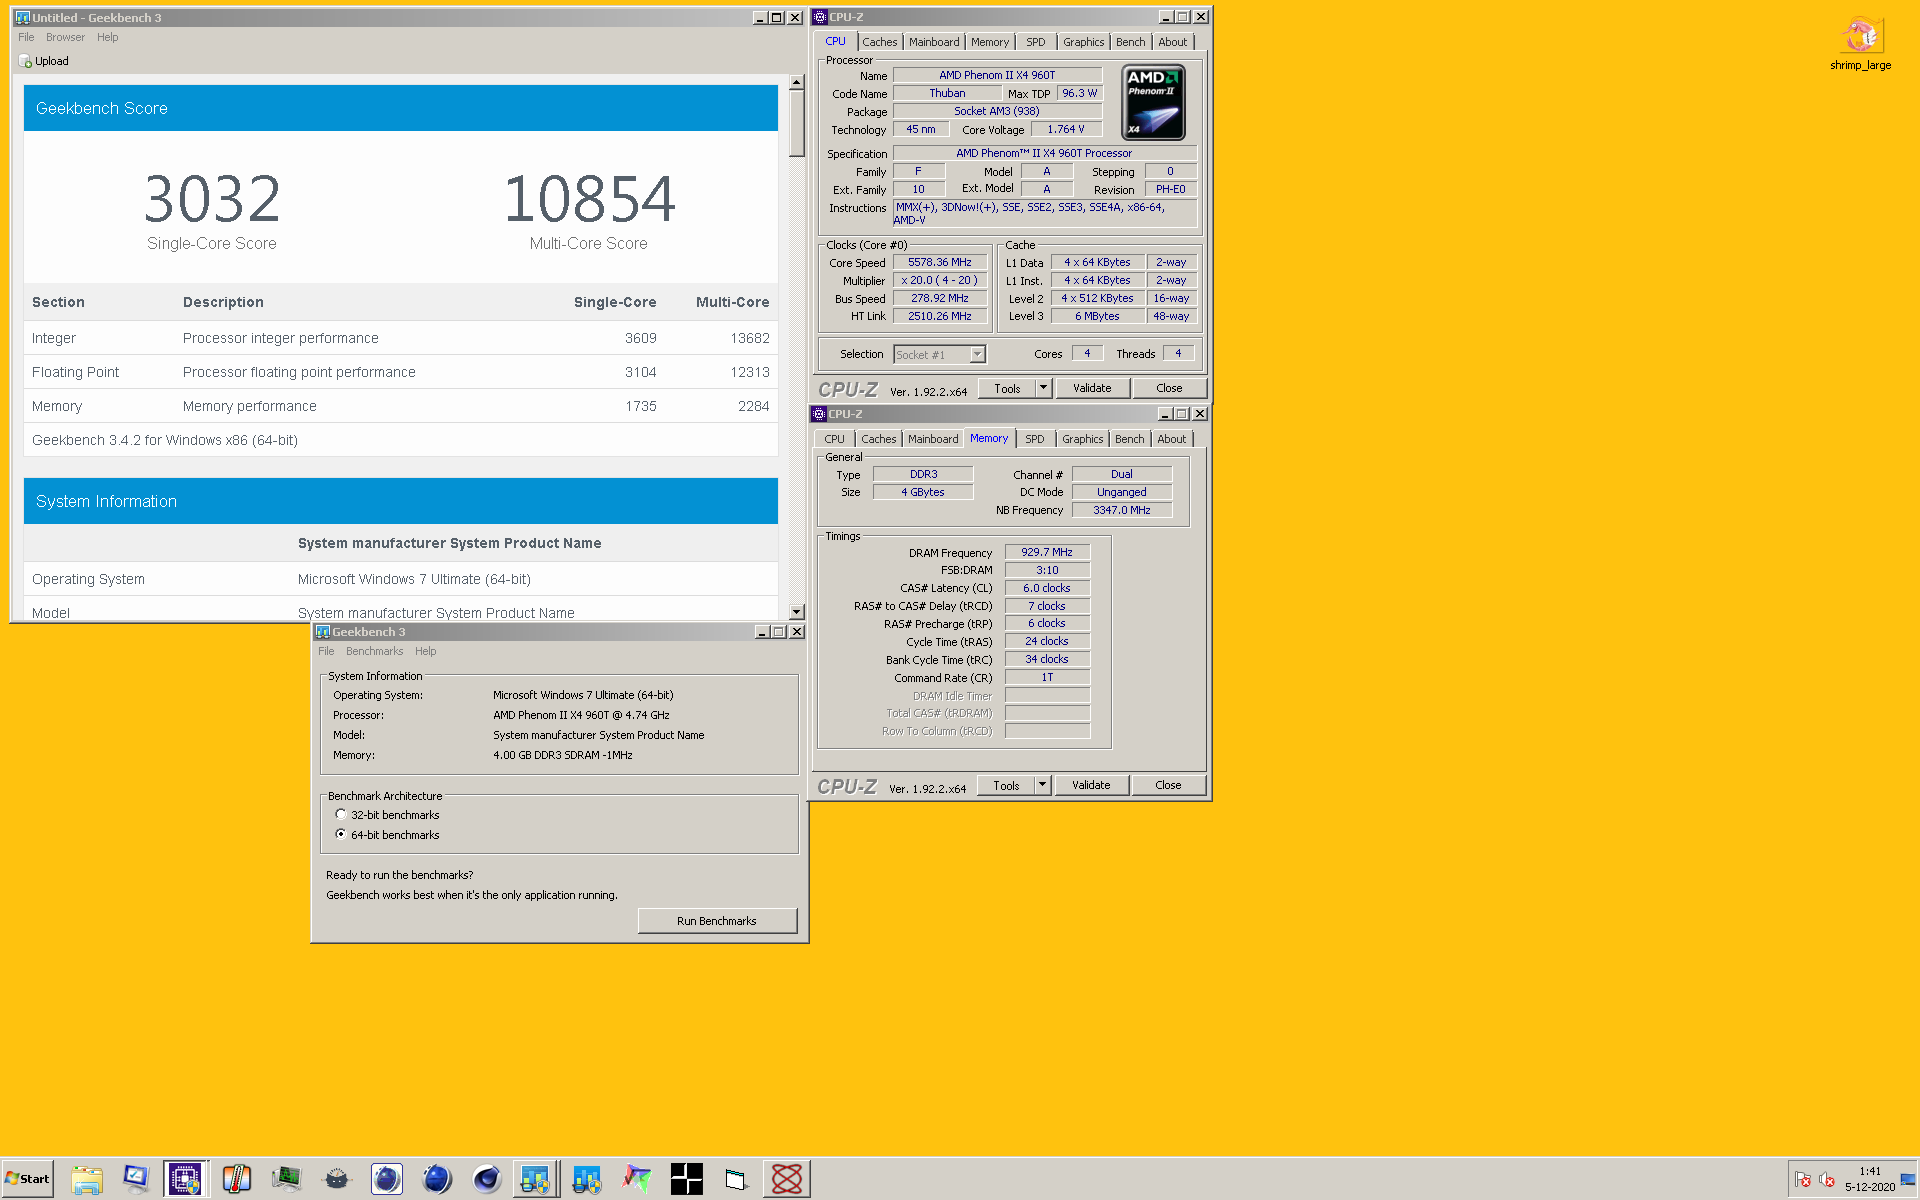Click scroll-down arrow in Geekbench results
Image resolution: width=1920 pixels, height=1200 pixels.
coord(797,612)
